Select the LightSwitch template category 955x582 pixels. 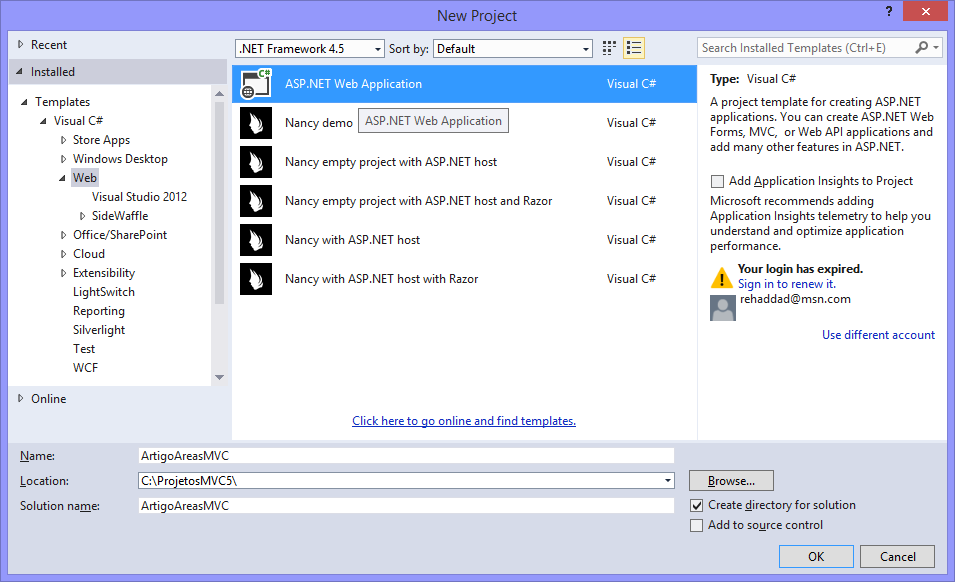click(x=104, y=292)
